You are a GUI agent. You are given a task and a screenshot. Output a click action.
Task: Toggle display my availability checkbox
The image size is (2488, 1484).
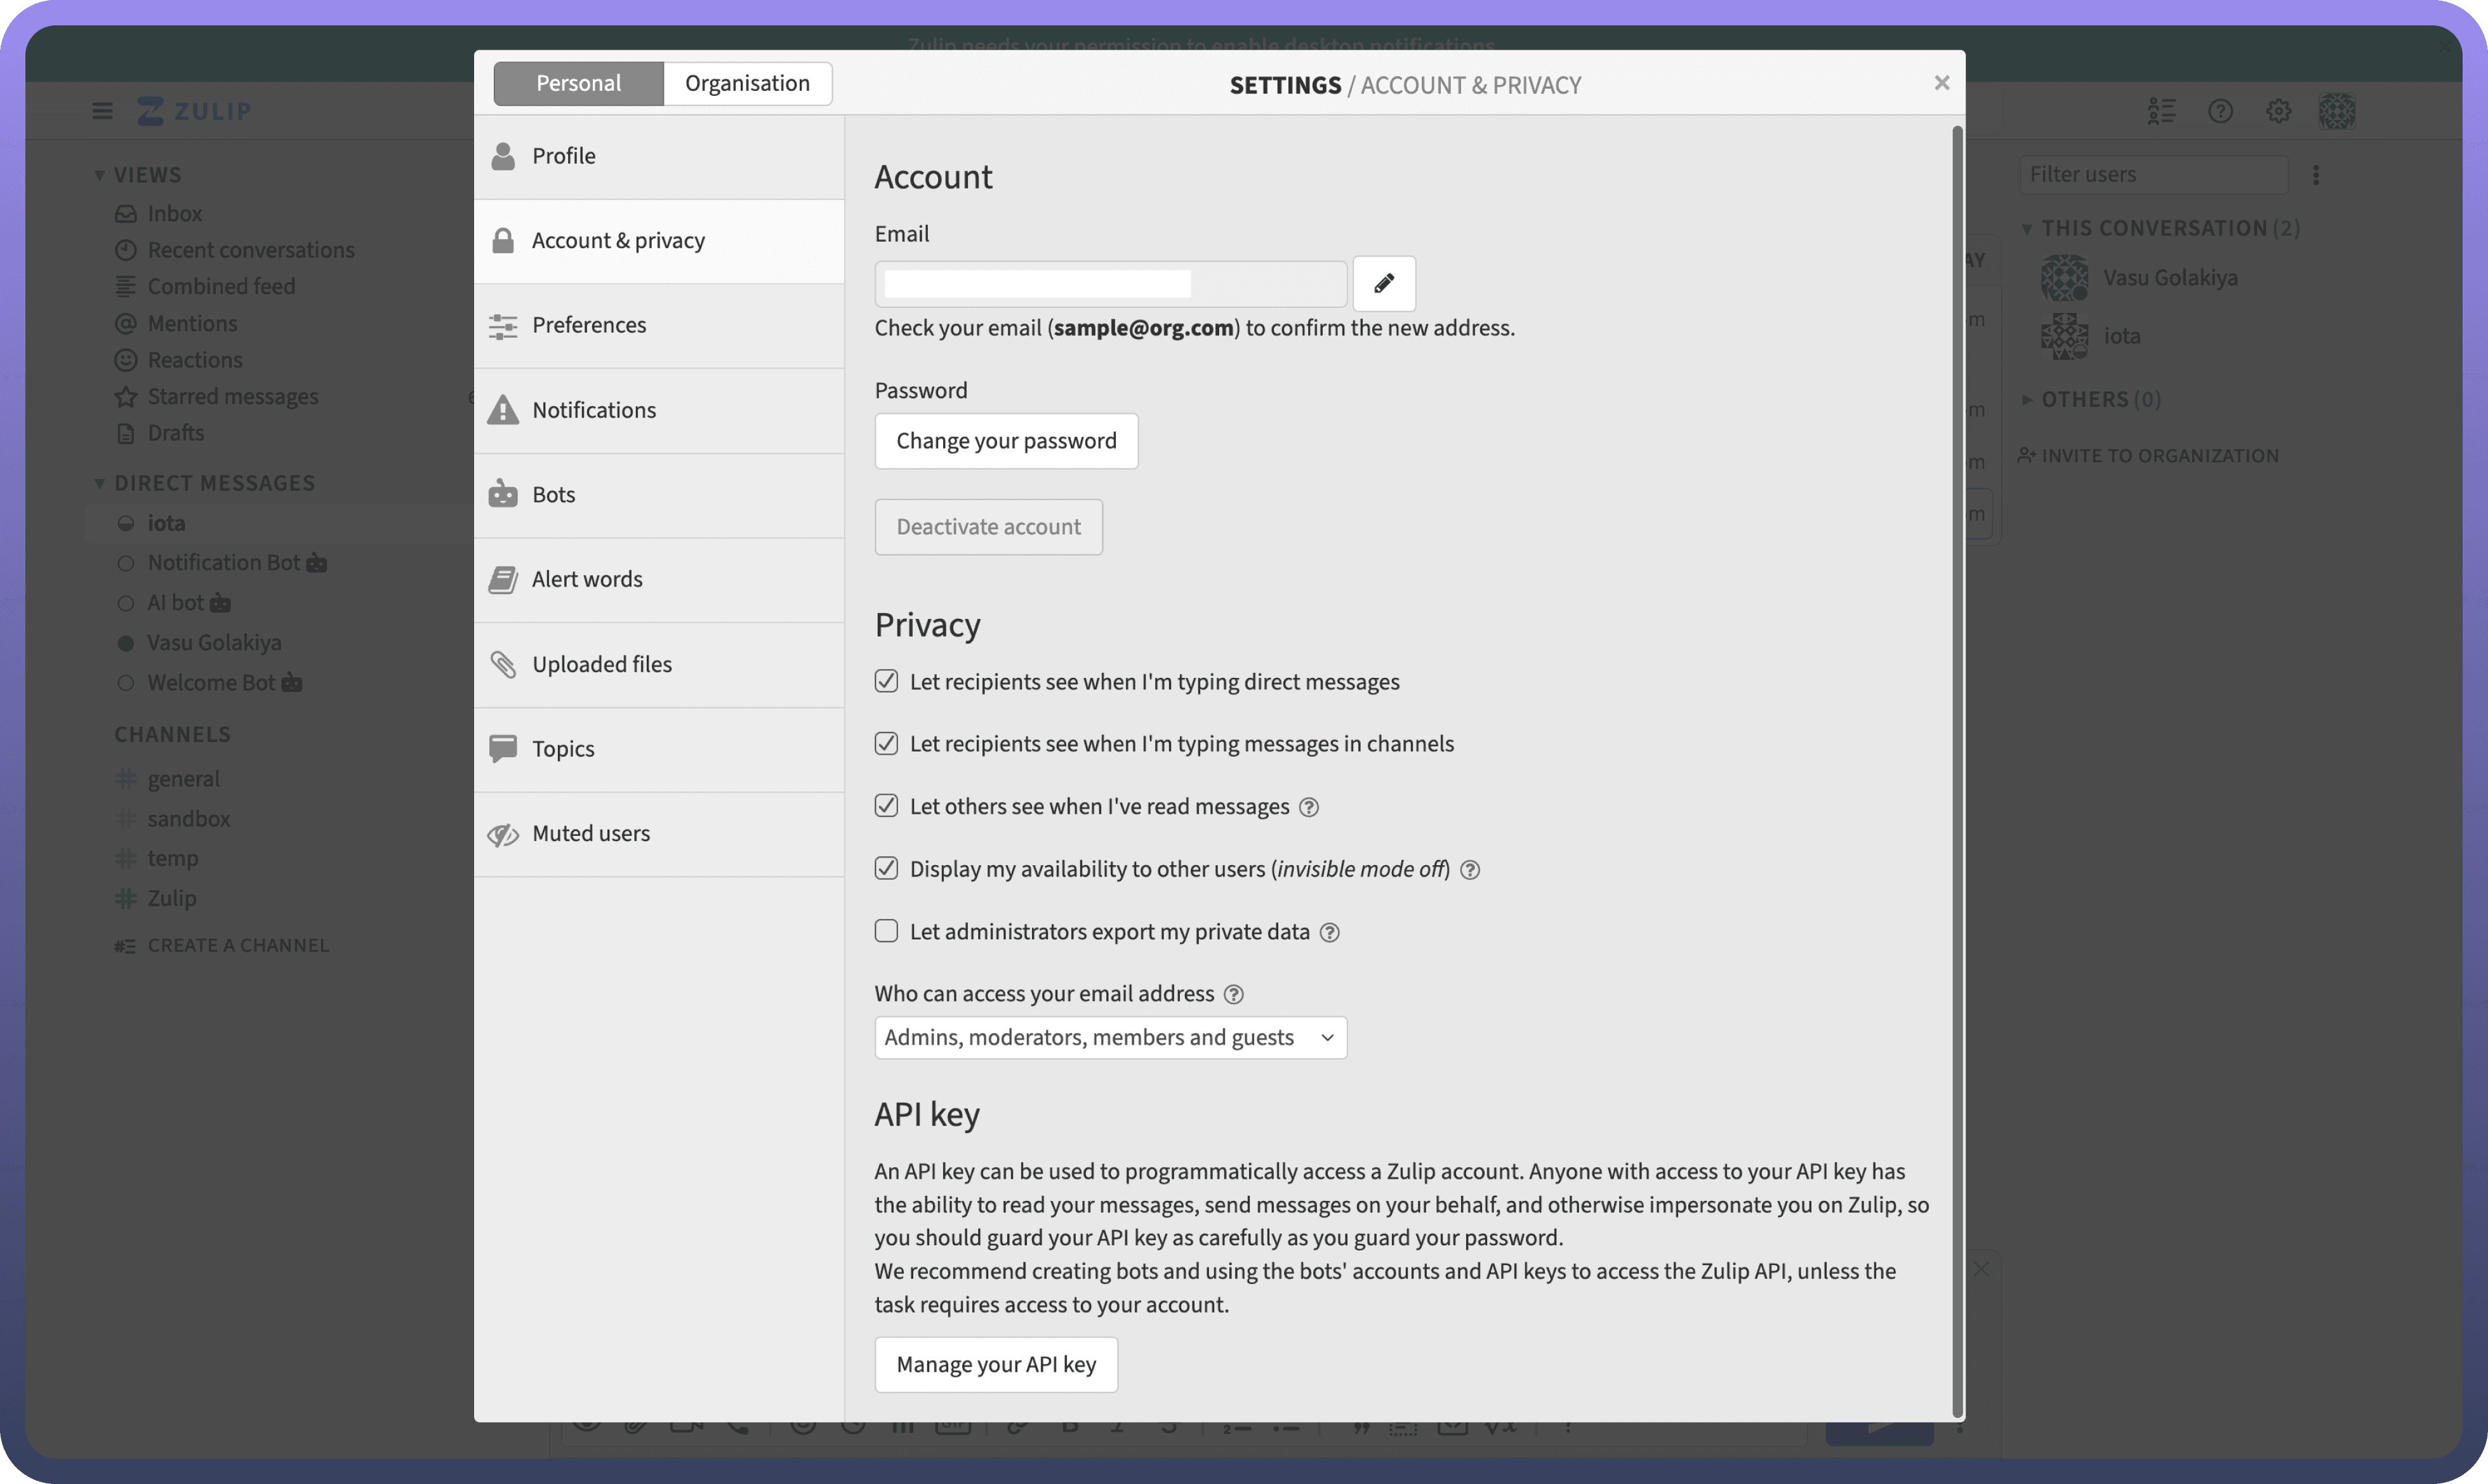point(886,868)
